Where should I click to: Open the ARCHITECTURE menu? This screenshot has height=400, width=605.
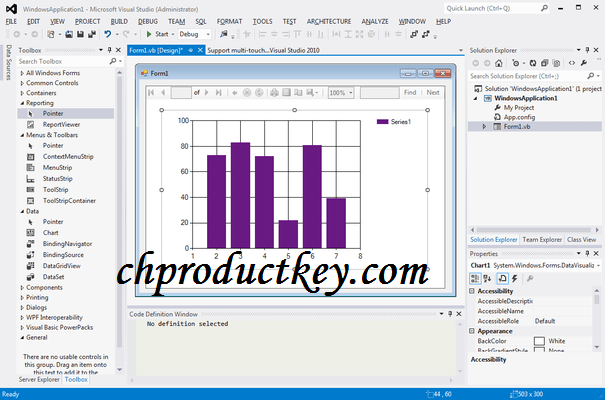(329, 22)
